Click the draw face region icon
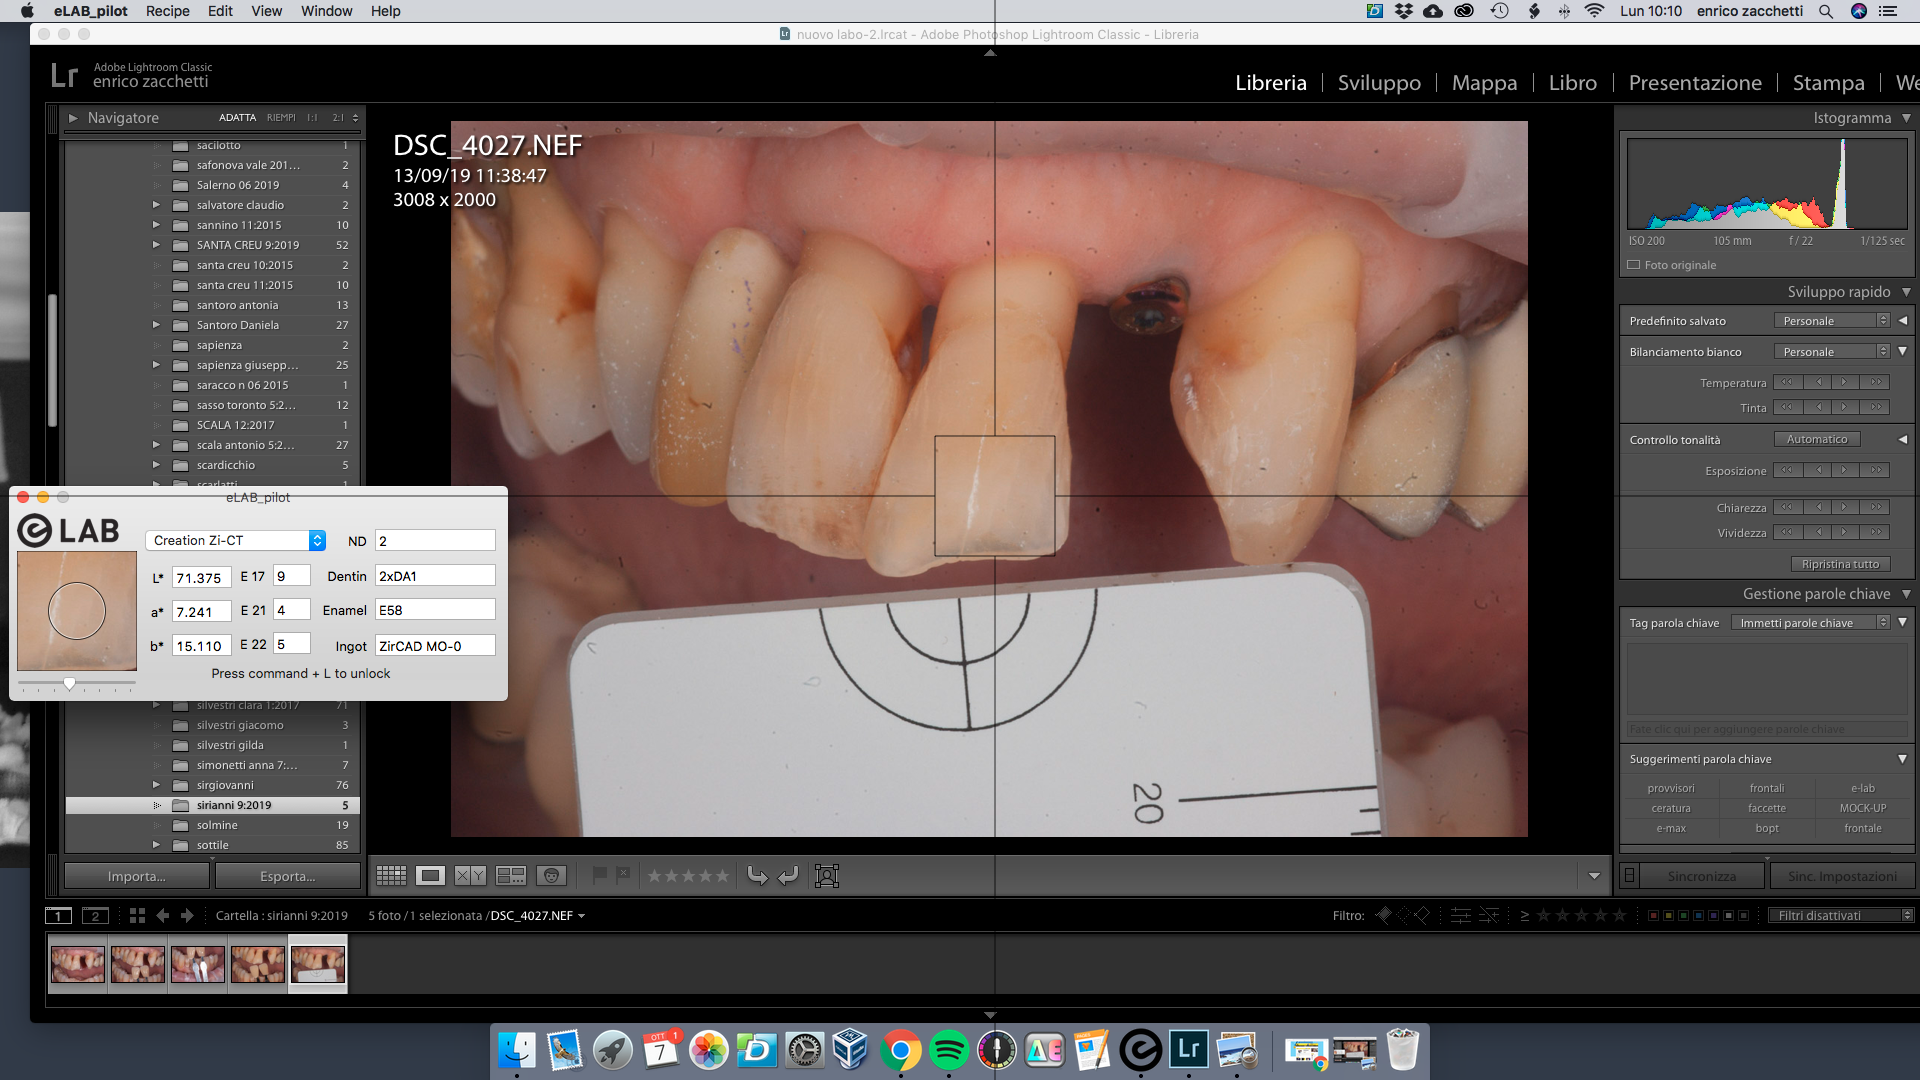The width and height of the screenshot is (1920, 1080). click(827, 876)
